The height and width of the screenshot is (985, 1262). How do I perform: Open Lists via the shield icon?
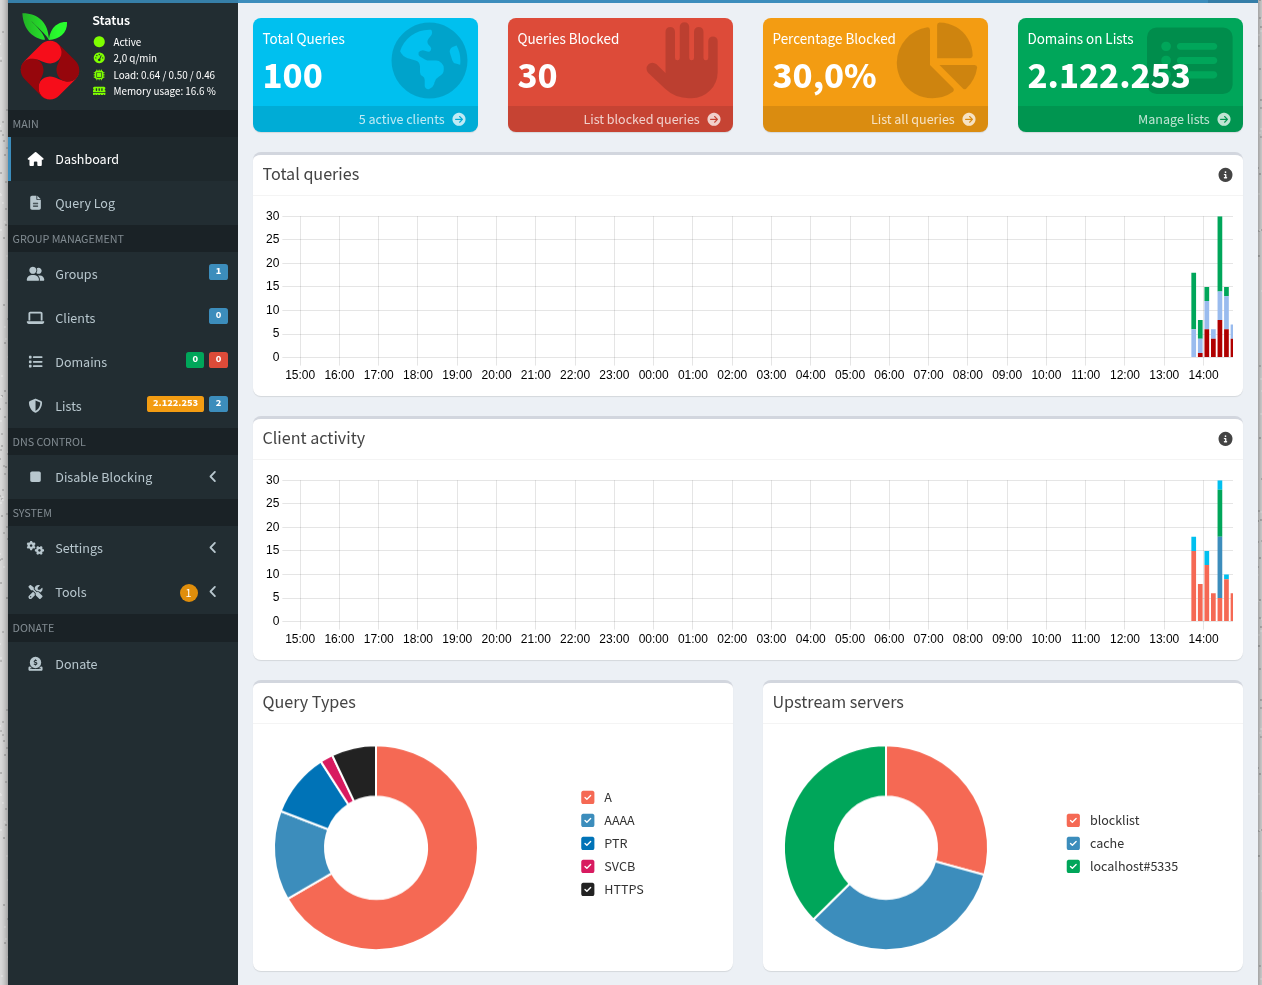[35, 405]
